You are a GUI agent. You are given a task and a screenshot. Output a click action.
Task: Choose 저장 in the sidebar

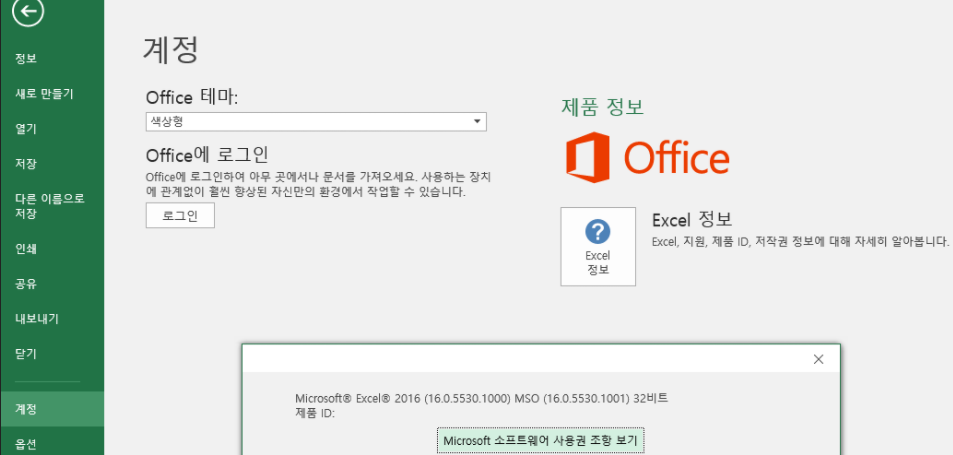tap(26, 164)
